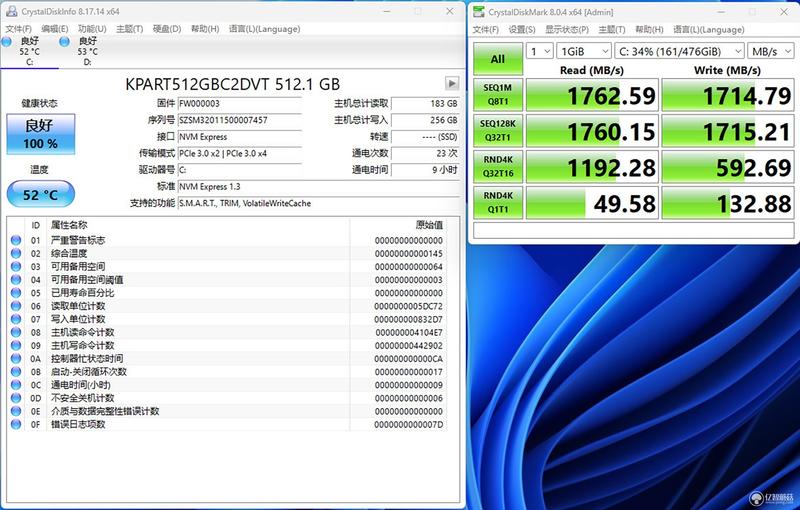Click the total host writes value 256 GB
Image resolution: width=800 pixels, height=510 pixels.
coord(425,120)
